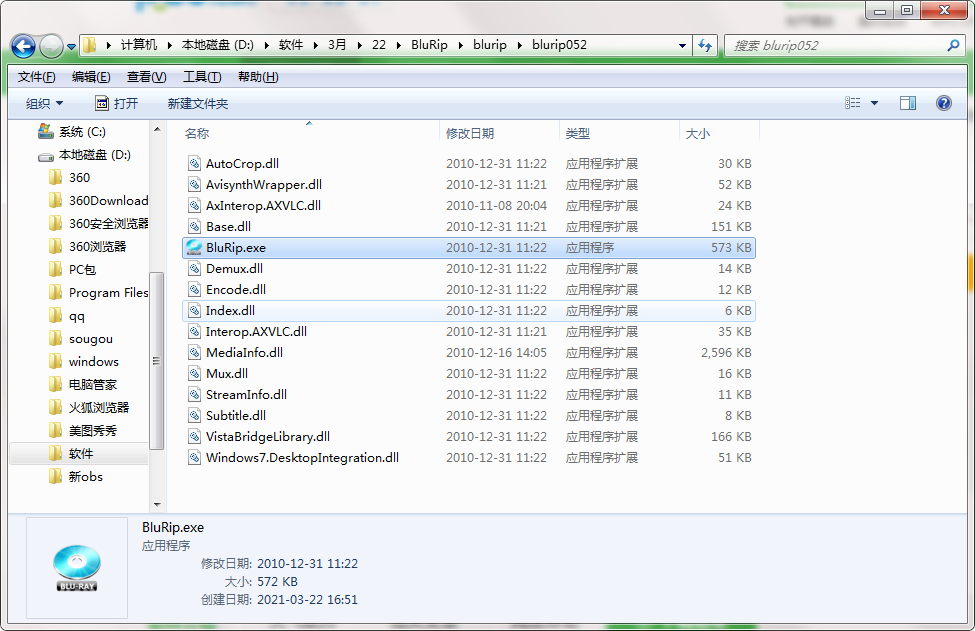The width and height of the screenshot is (975, 631).
Task: Expand the view options dropdown arrow
Action: 874,103
